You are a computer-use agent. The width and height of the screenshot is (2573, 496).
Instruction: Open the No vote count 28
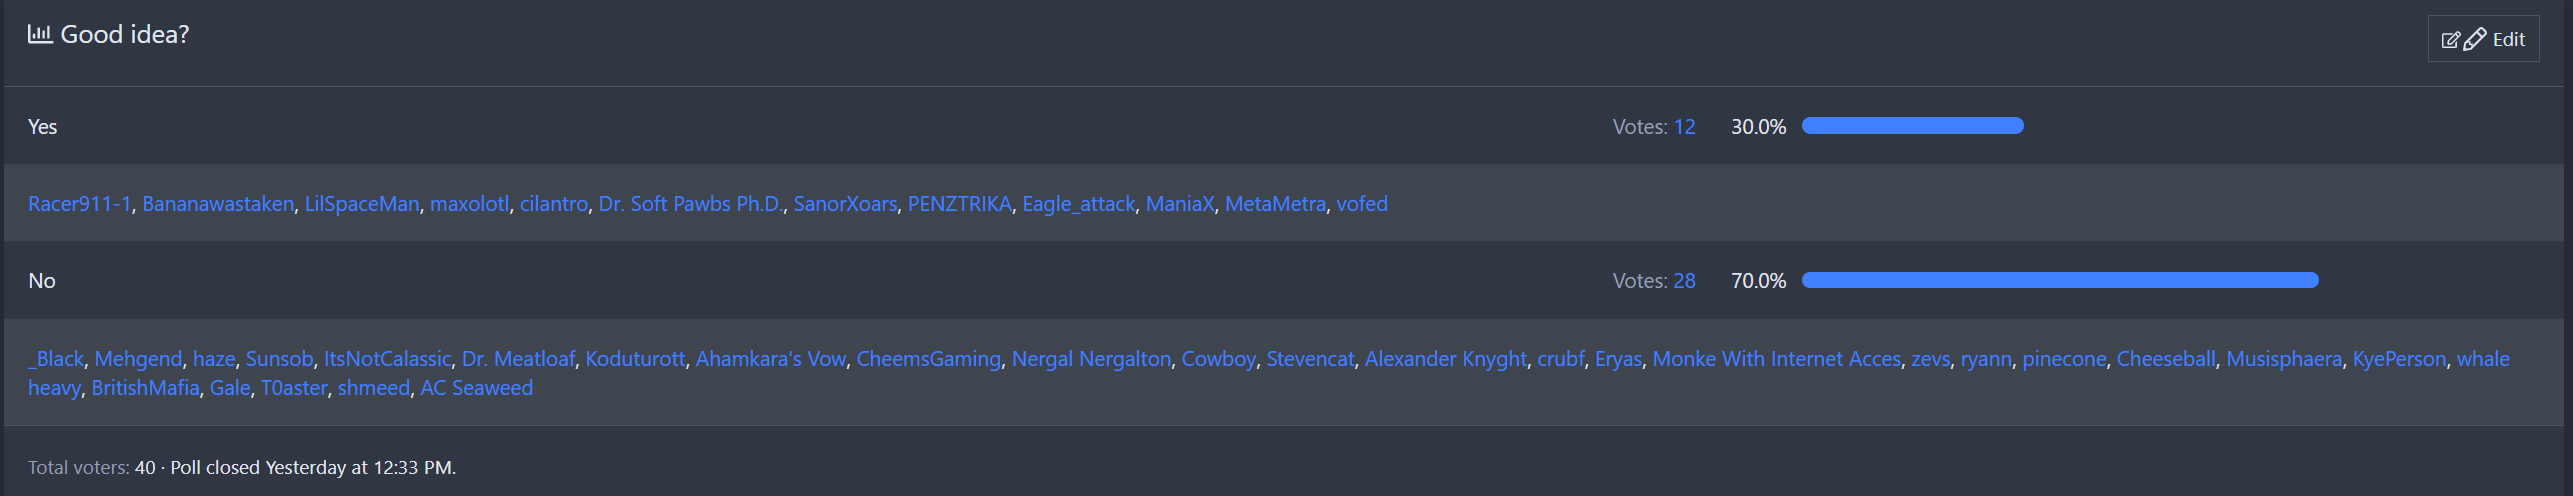(x=1684, y=281)
